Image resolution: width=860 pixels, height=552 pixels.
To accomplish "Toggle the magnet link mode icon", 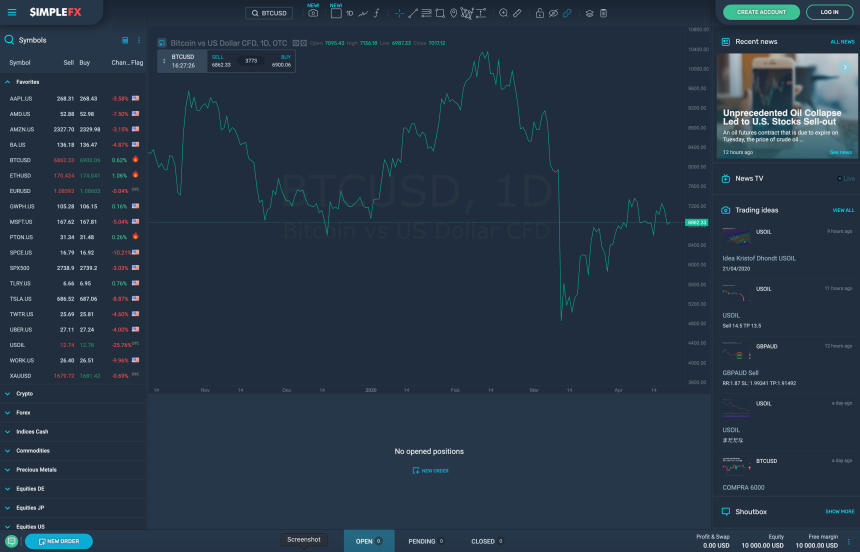I will [x=567, y=14].
